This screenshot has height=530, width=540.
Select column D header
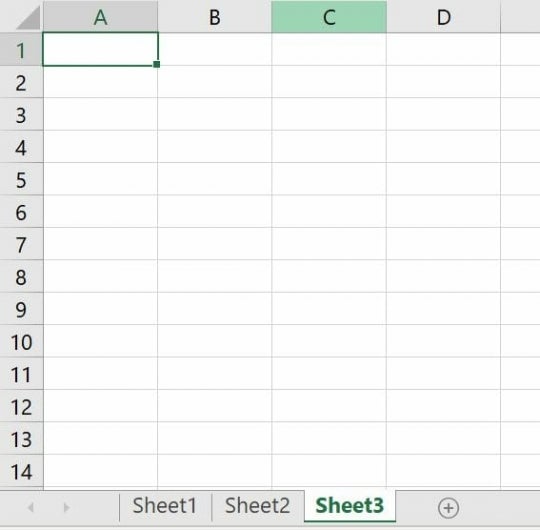[x=444, y=17]
